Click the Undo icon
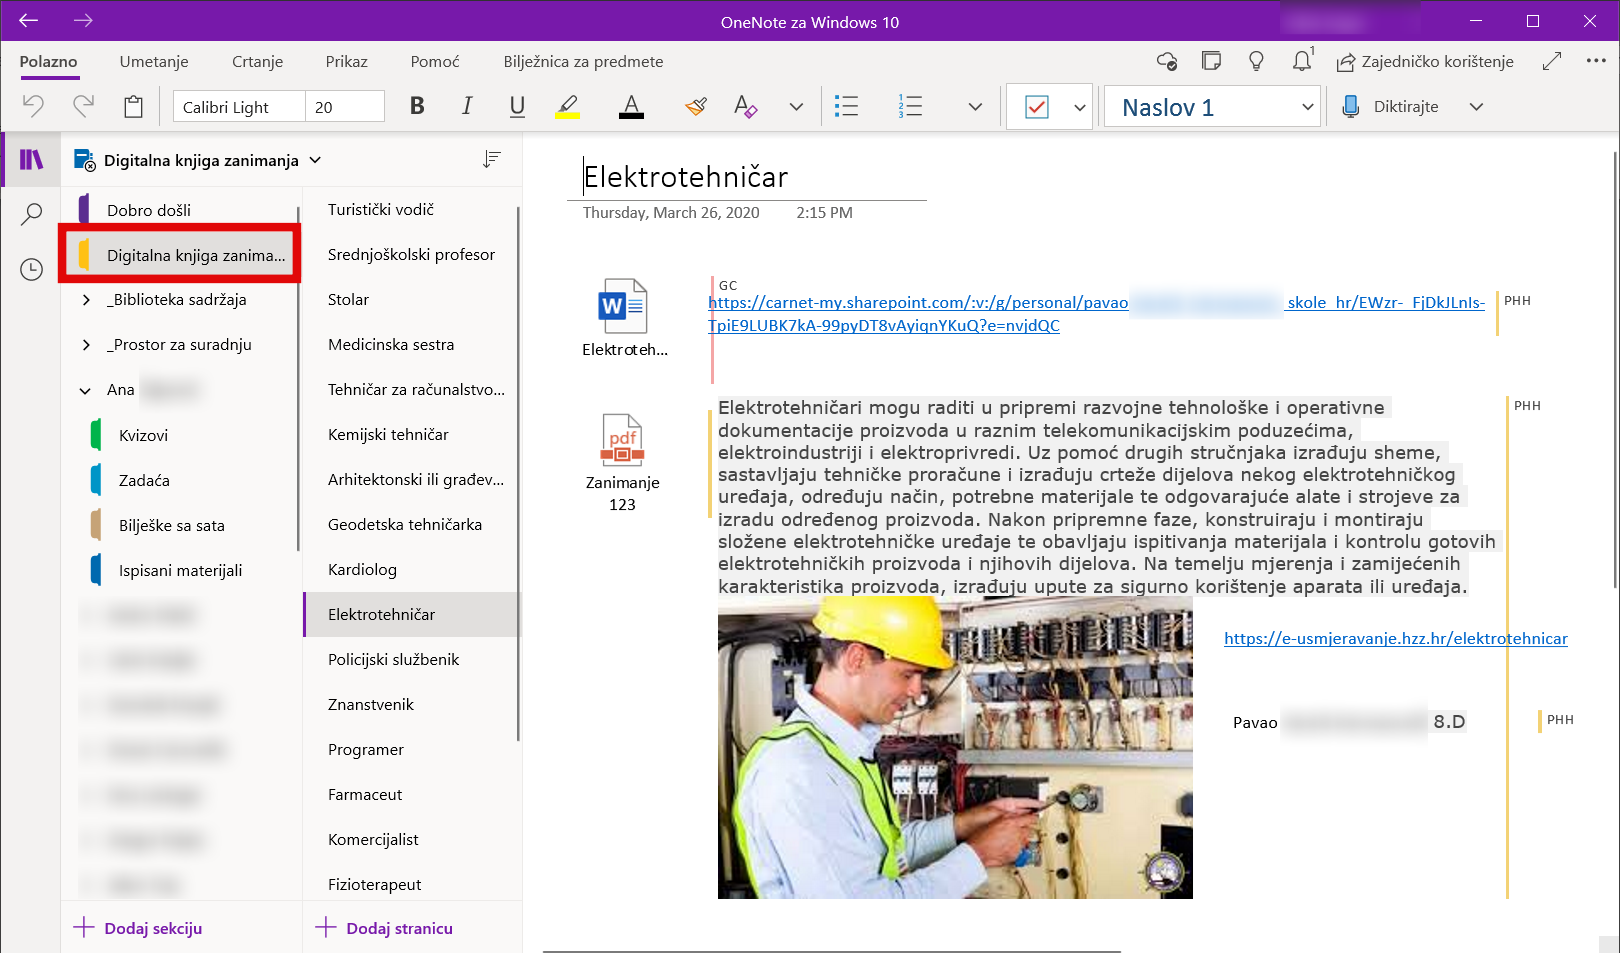Image resolution: width=1620 pixels, height=953 pixels. point(34,106)
